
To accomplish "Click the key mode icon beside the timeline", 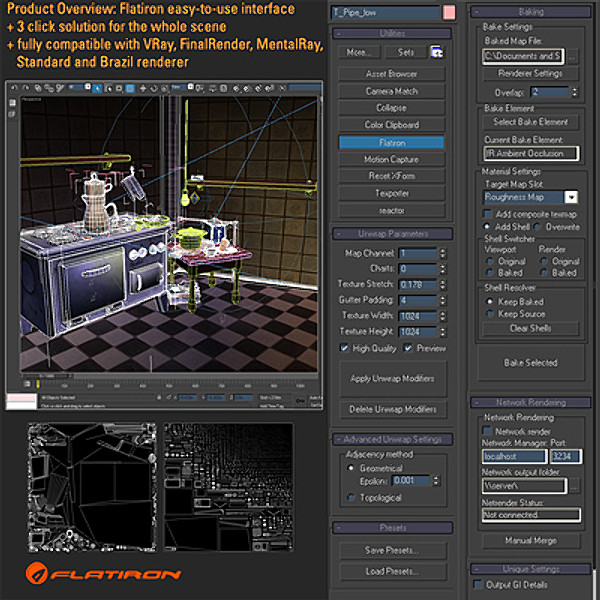I will [x=27, y=383].
